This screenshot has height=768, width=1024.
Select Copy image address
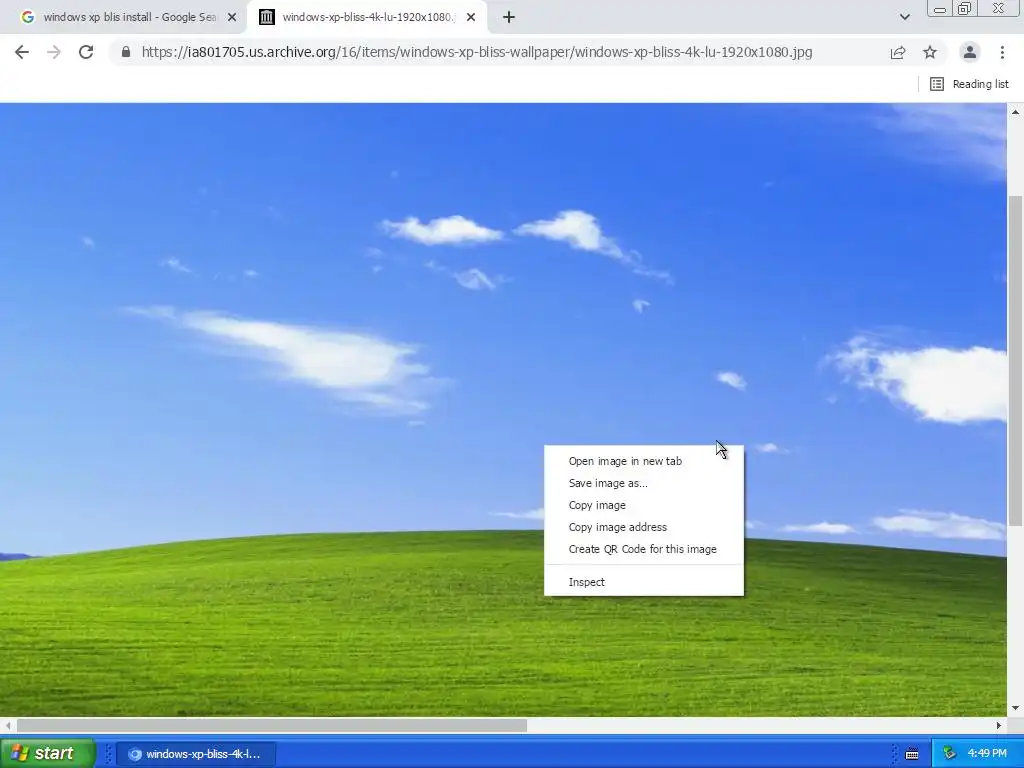[643, 527]
